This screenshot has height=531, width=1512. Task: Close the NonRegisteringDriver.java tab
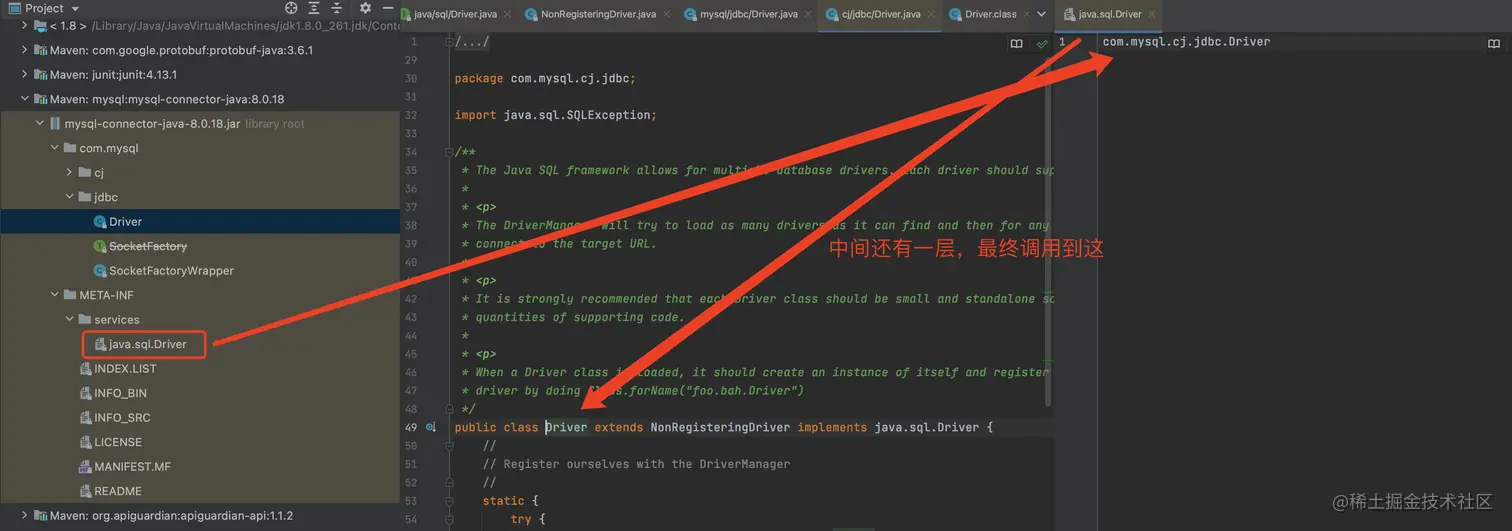tap(665, 14)
